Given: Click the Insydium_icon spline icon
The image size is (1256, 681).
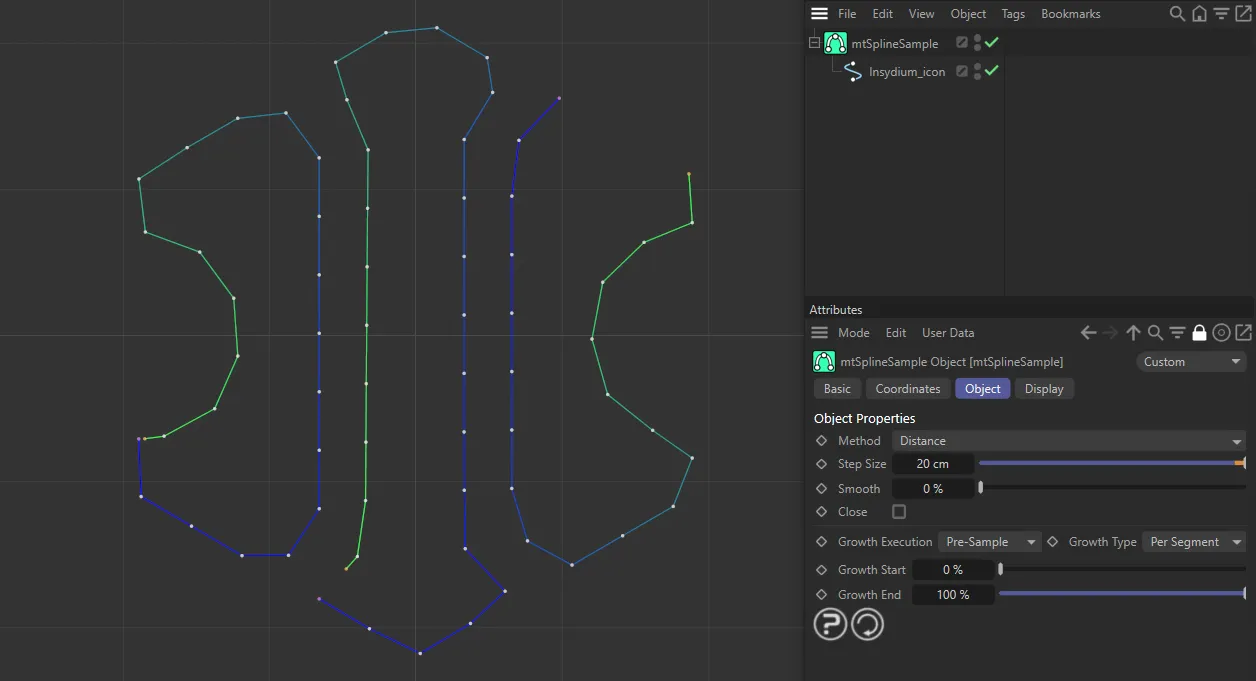Looking at the screenshot, I should tap(852, 71).
